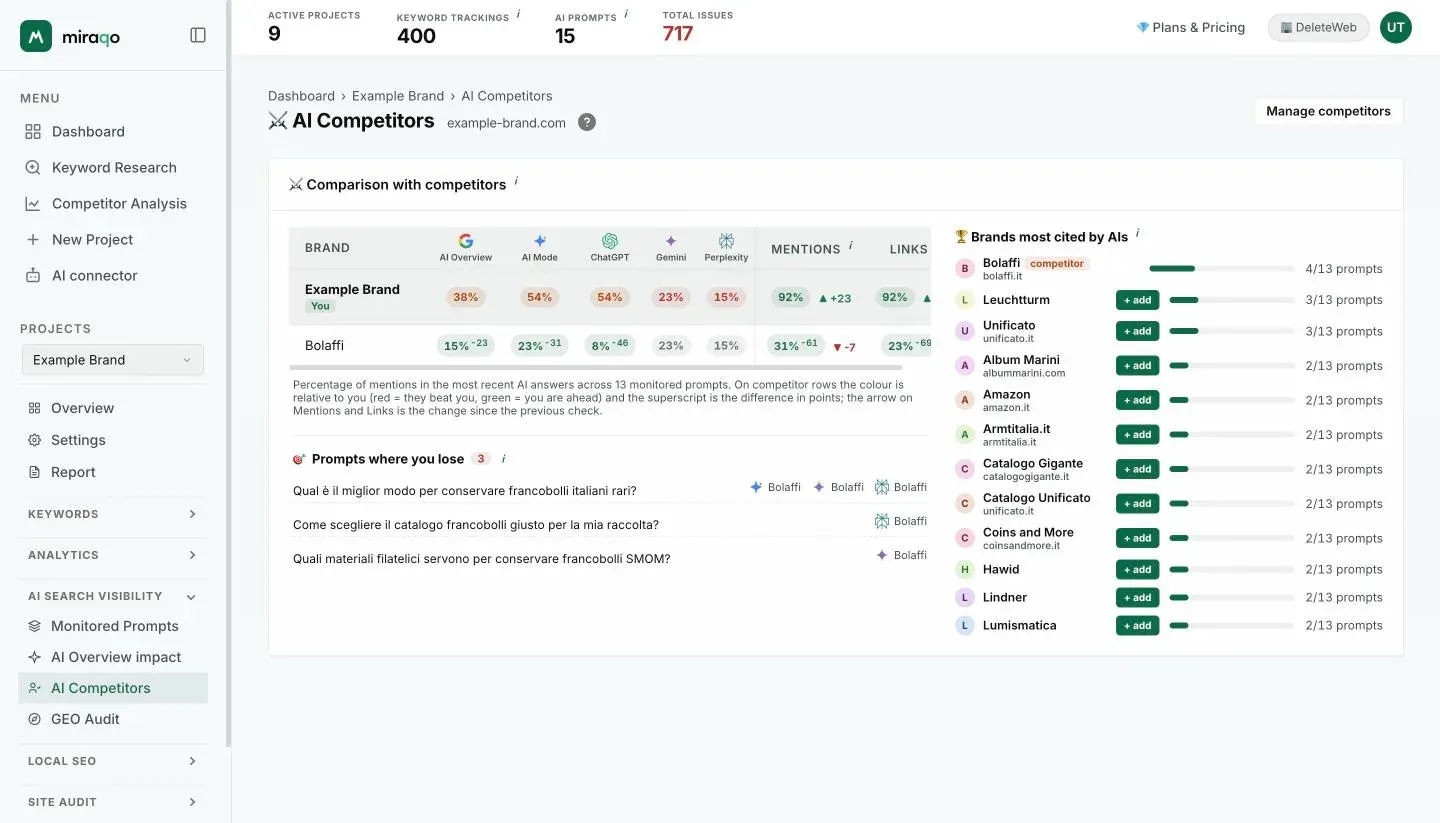This screenshot has height=823, width=1440.
Task: Expand the Site Audit section
Action: [x=113, y=802]
